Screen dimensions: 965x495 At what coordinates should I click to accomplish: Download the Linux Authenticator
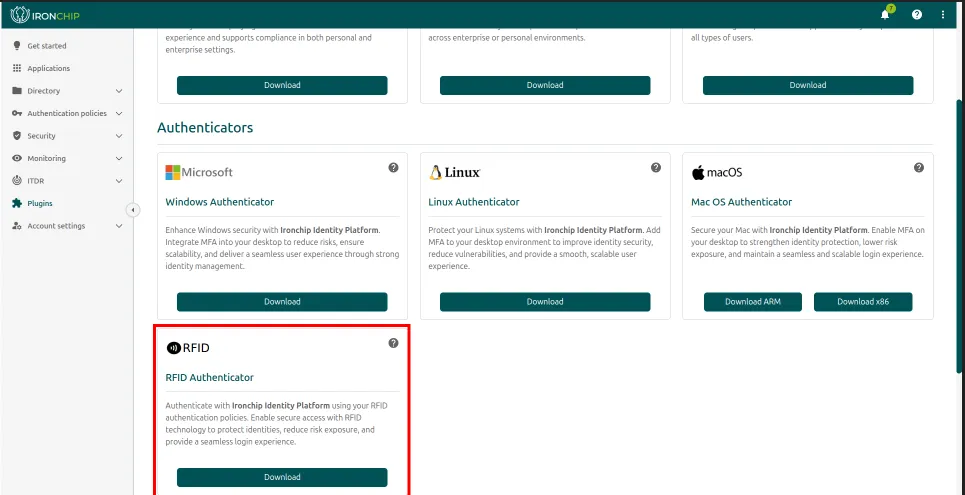[545, 302]
